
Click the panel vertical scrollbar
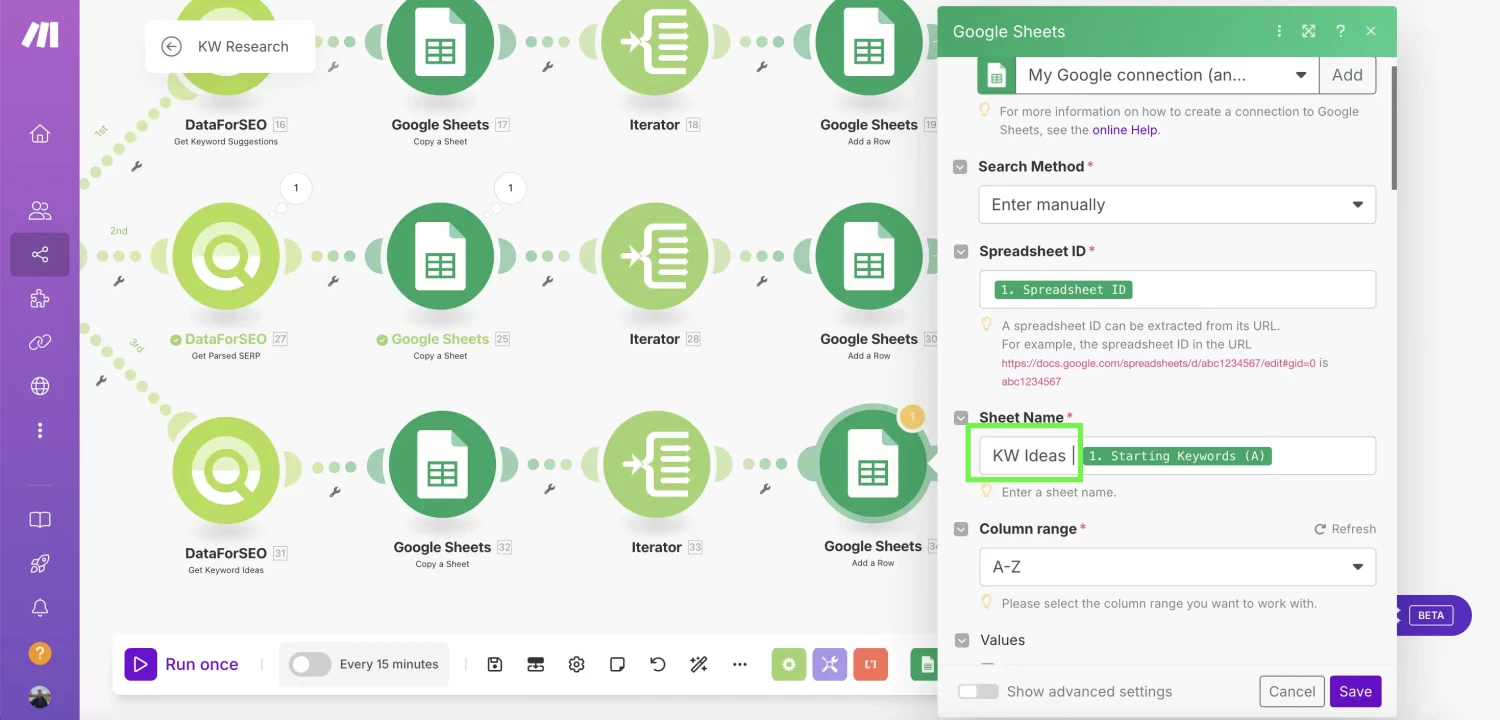(x=1394, y=128)
